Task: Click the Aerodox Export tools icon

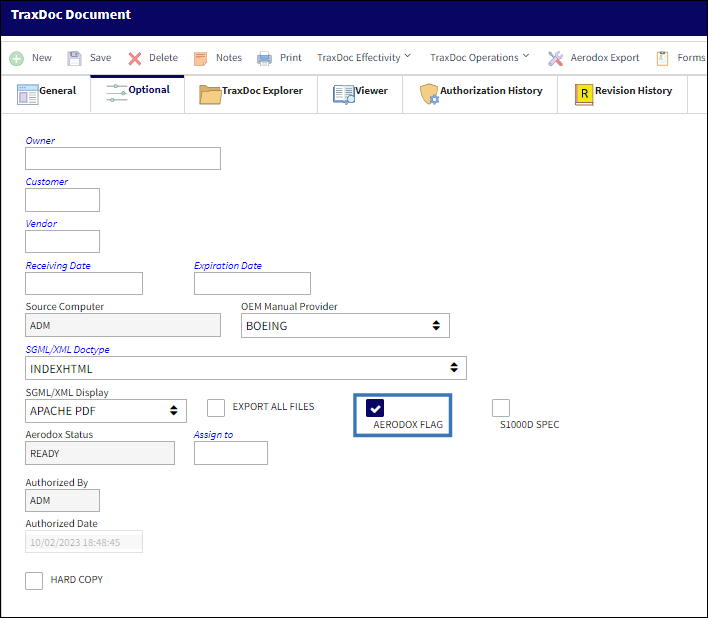Action: (555, 59)
